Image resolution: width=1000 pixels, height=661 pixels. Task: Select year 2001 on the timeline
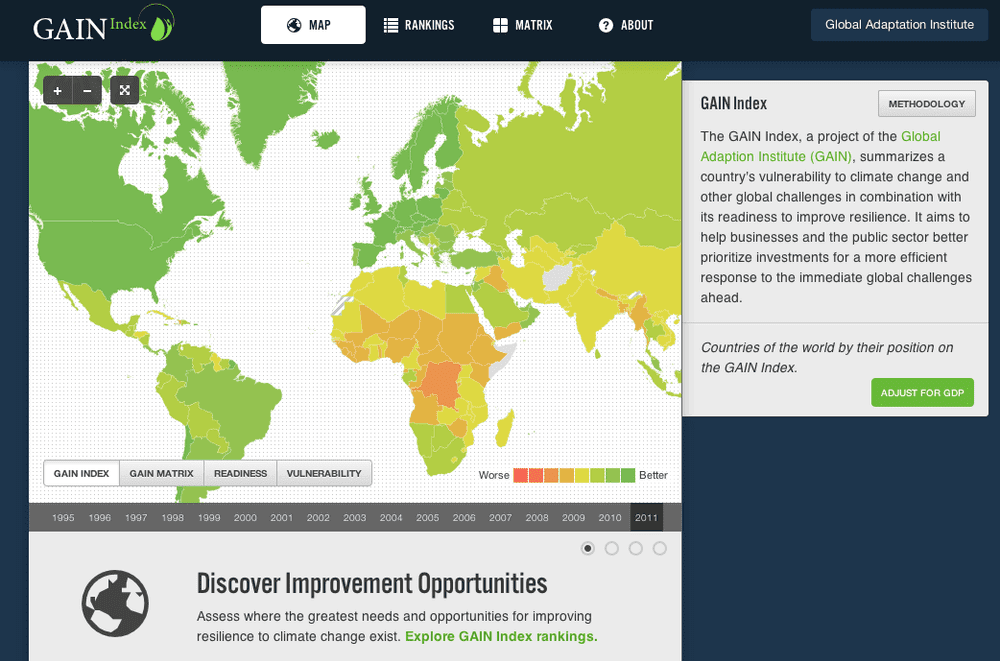click(281, 517)
